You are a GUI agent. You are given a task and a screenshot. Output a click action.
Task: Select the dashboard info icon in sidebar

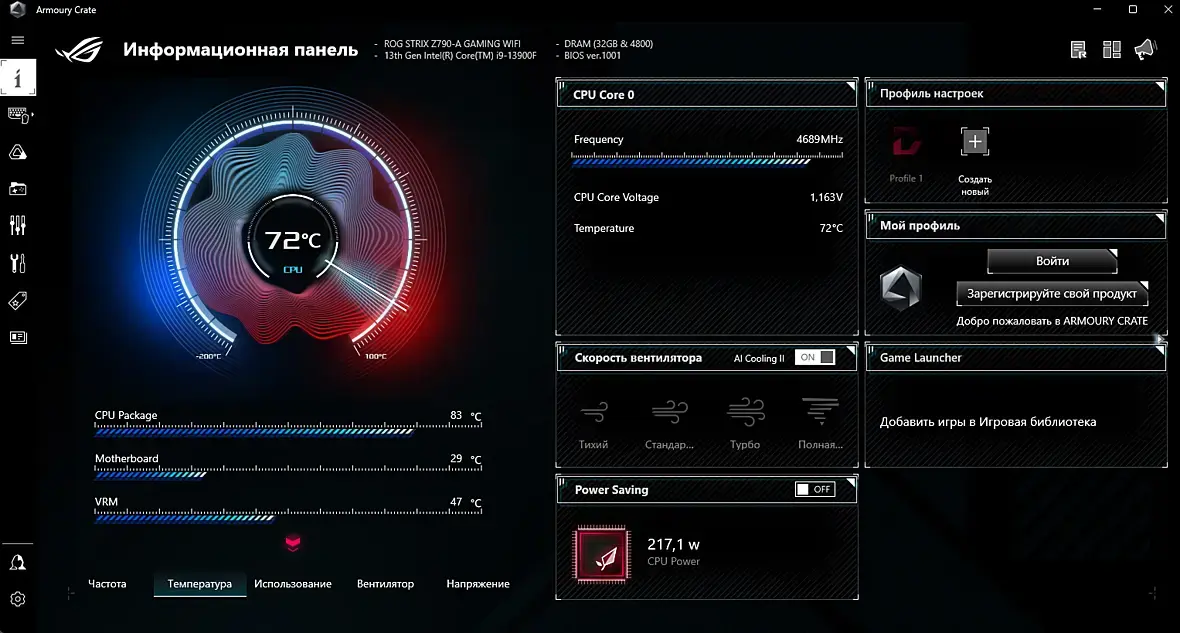click(17, 78)
